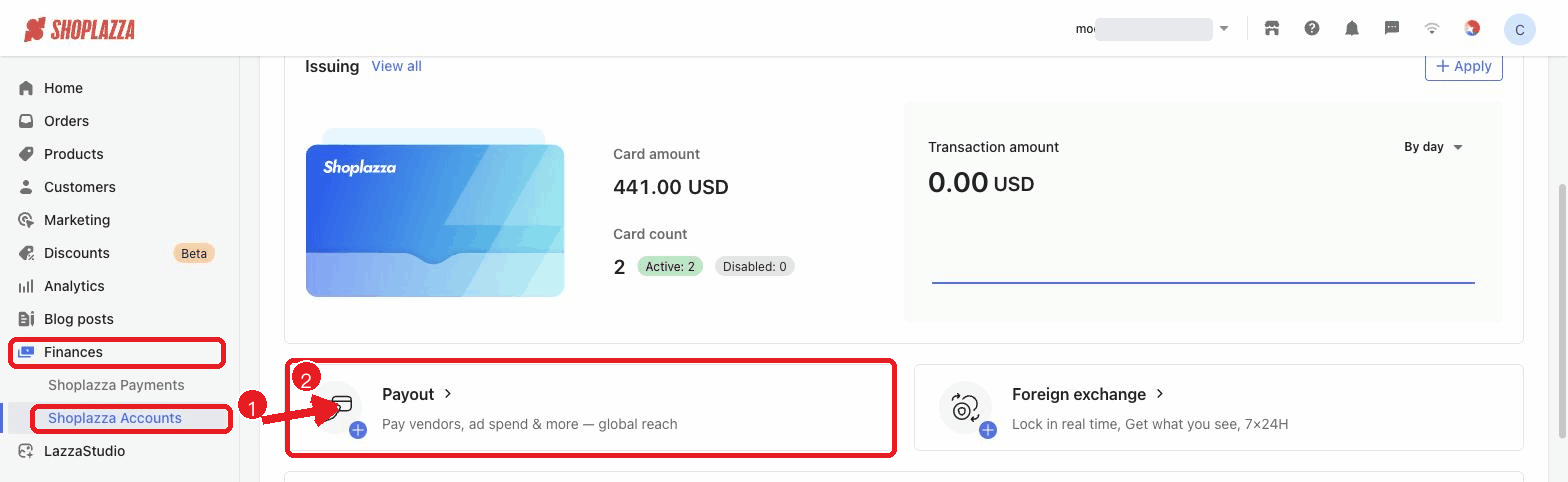Open the By day period dropdown
Image resolution: width=1568 pixels, height=482 pixels.
point(1433,147)
